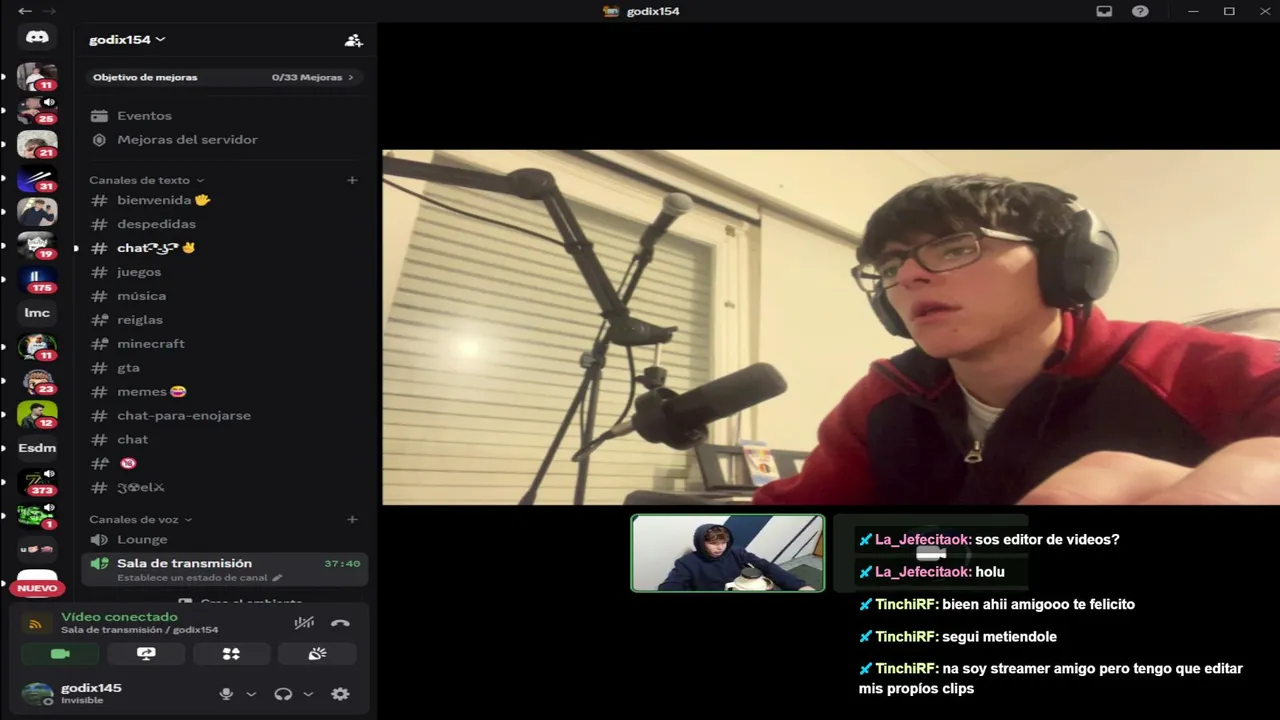Focus the main webcam video

pyautogui.click(x=830, y=327)
